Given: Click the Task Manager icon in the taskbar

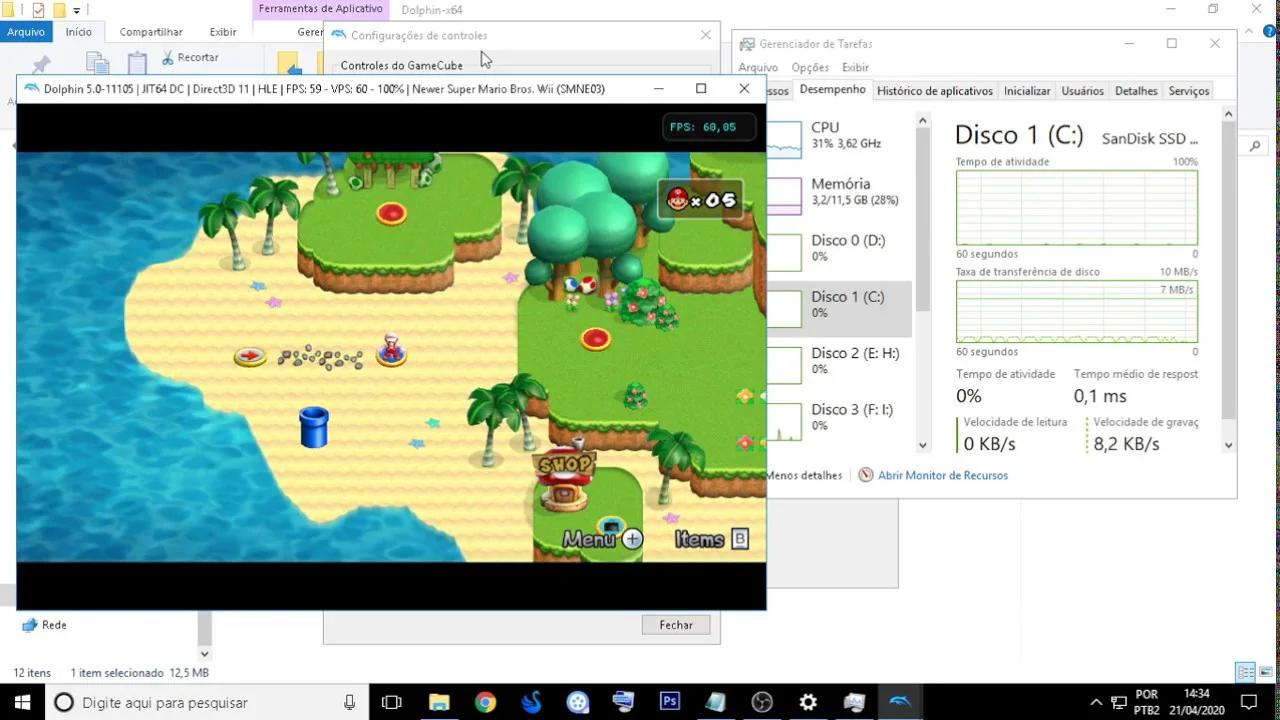Looking at the screenshot, I should click(x=853, y=702).
